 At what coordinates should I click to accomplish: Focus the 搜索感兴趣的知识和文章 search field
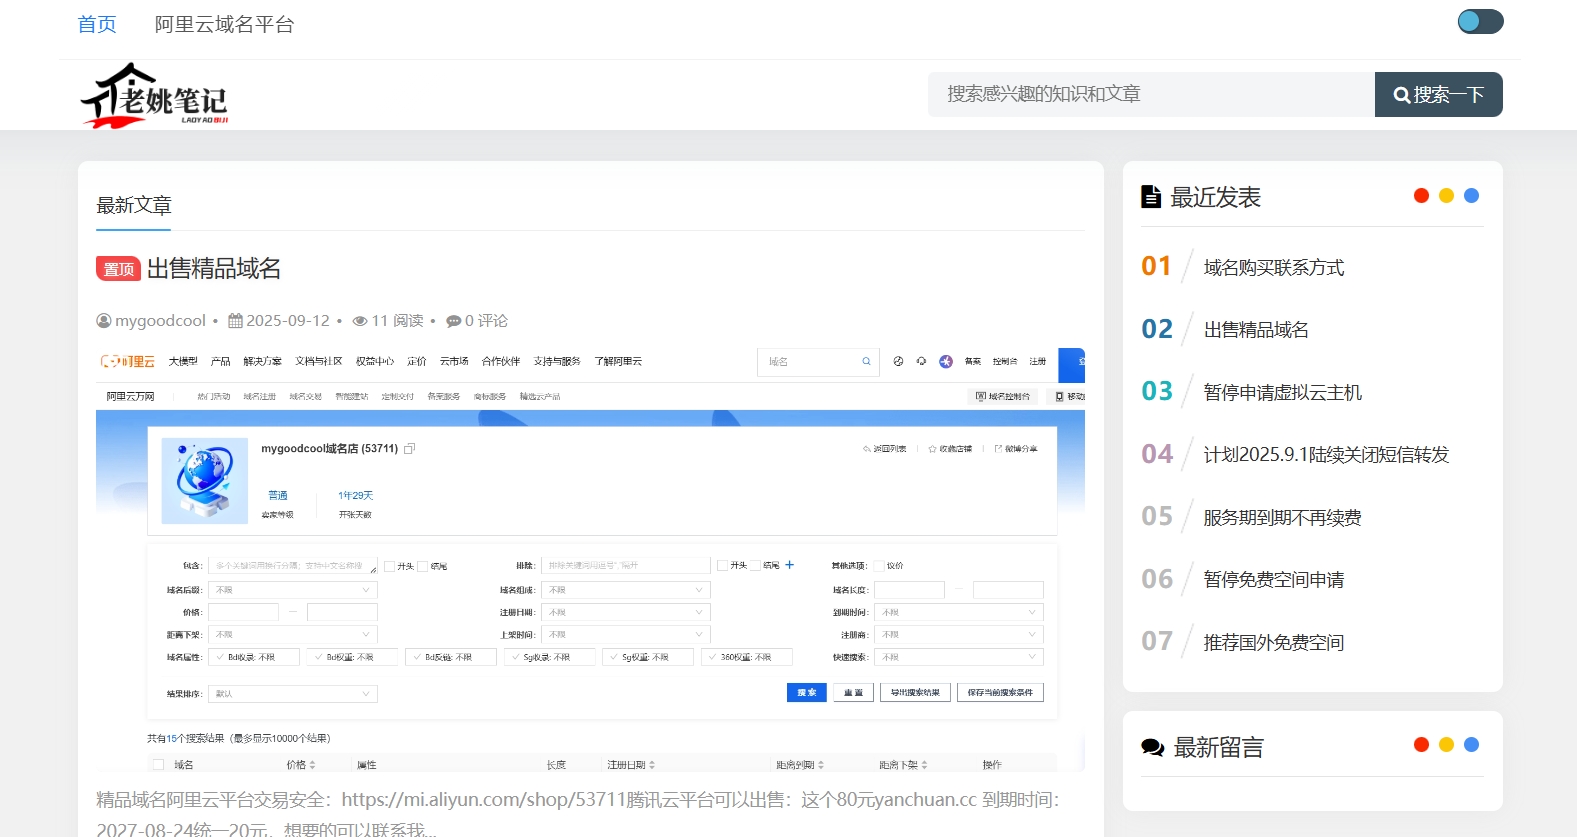(1150, 94)
